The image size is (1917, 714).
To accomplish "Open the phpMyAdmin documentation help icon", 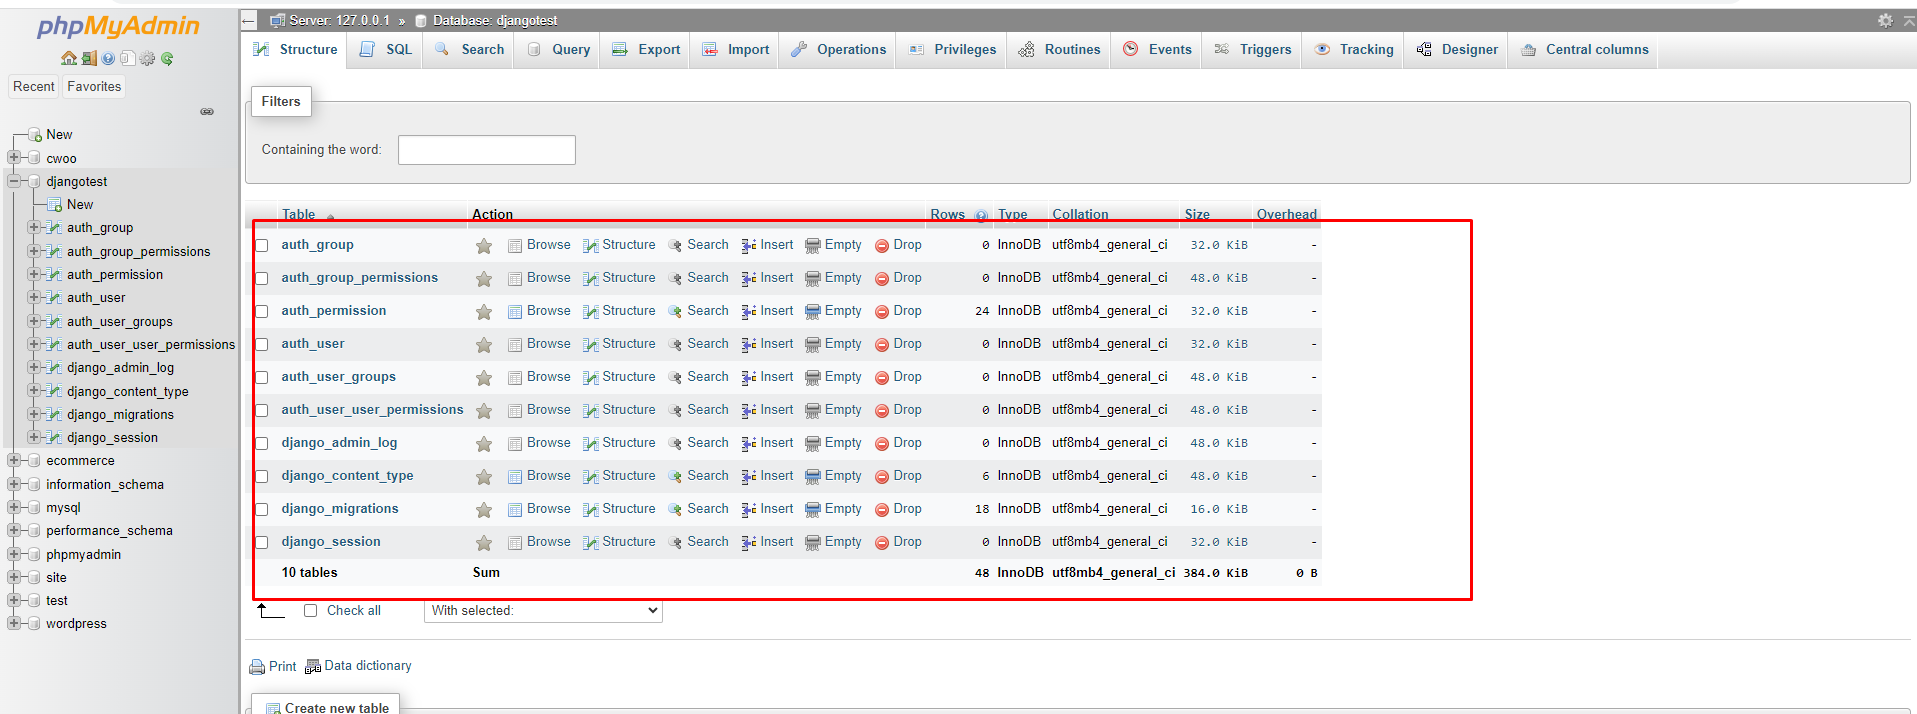I will pos(108,59).
